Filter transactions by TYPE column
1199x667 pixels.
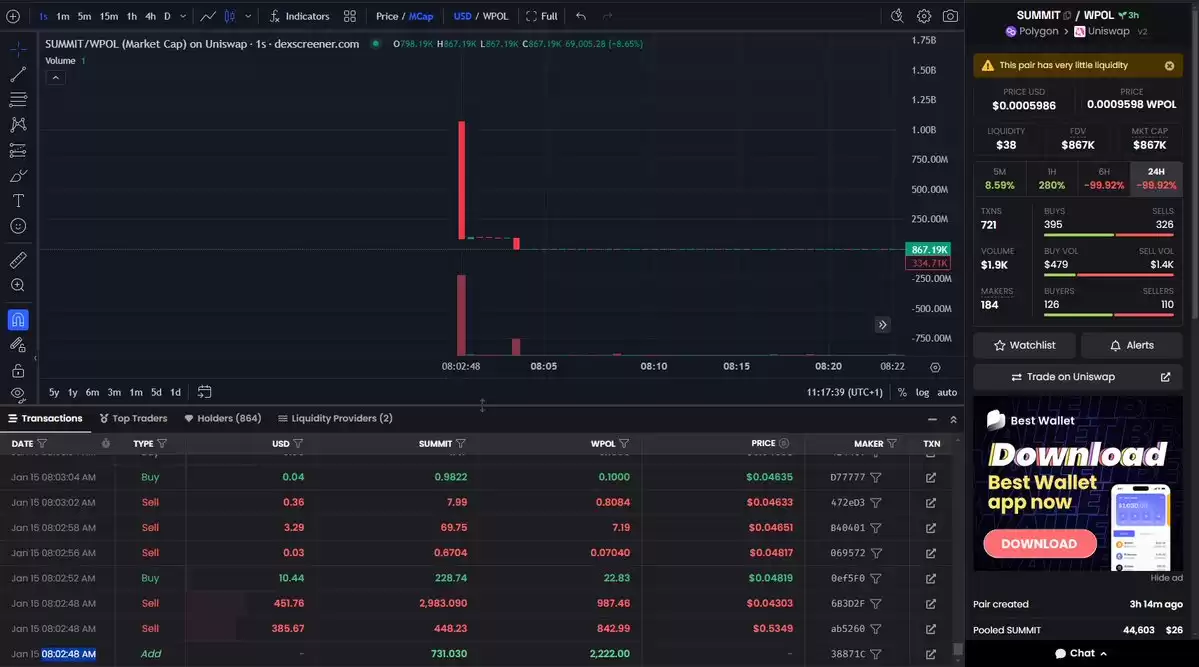click(x=161, y=444)
